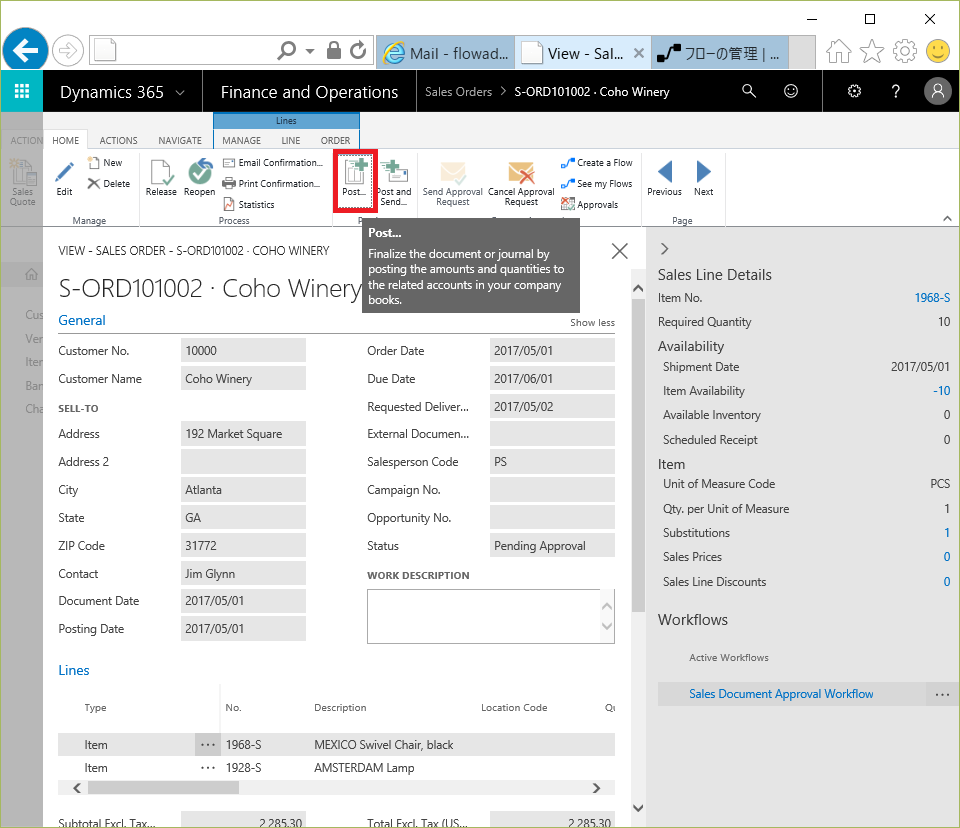Click New in the Manage group

tap(105, 163)
